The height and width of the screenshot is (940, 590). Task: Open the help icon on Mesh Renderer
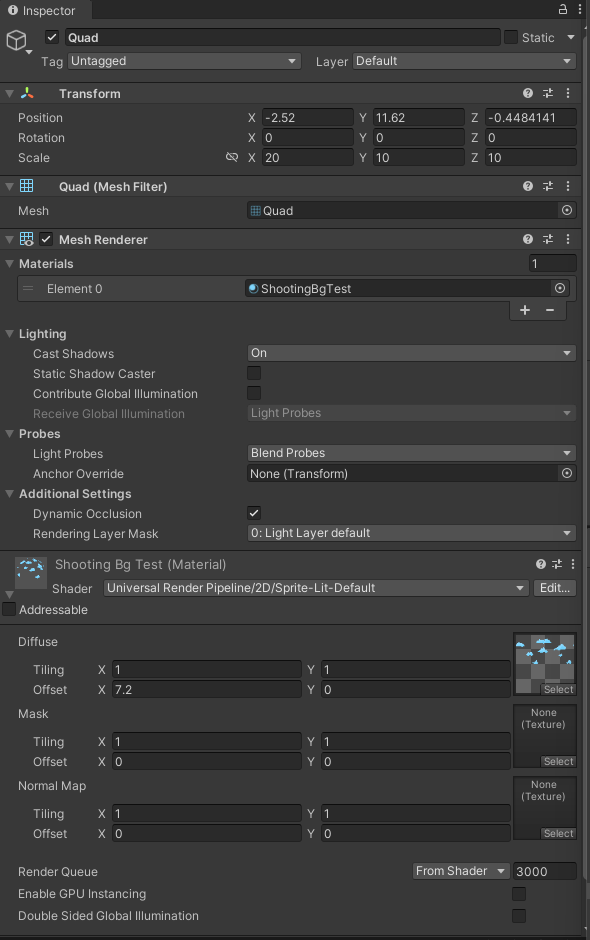click(x=527, y=239)
